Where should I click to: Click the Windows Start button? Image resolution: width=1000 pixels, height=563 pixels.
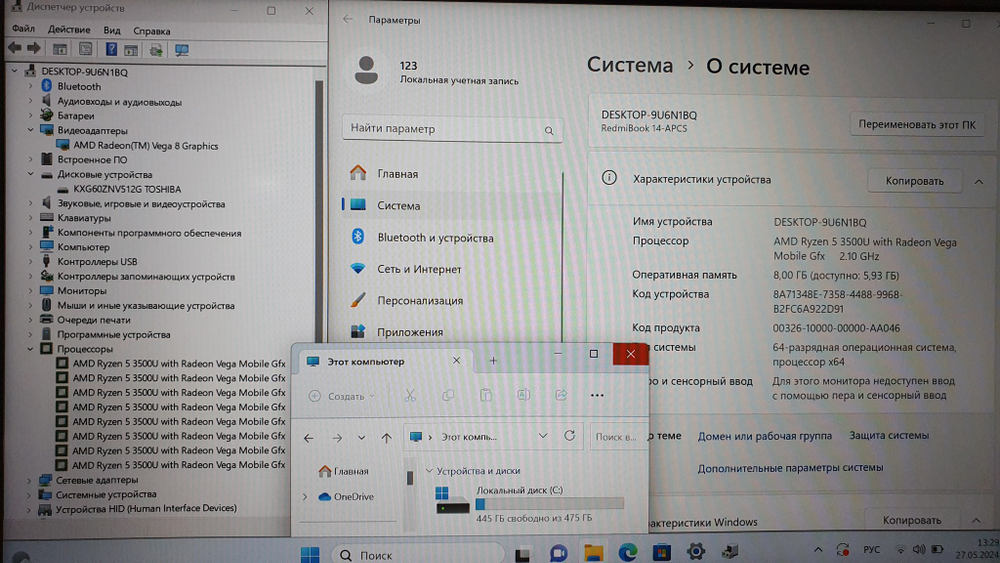click(310, 553)
